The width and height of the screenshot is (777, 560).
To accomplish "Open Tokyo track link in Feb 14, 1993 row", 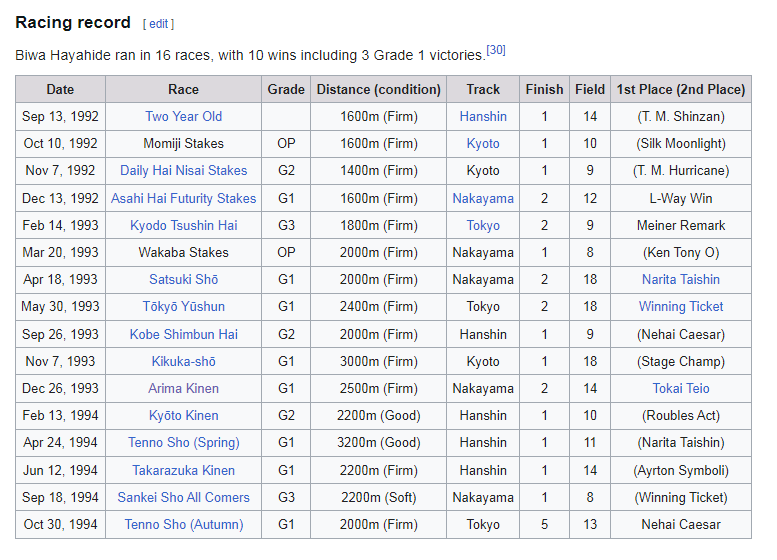I will (483, 225).
